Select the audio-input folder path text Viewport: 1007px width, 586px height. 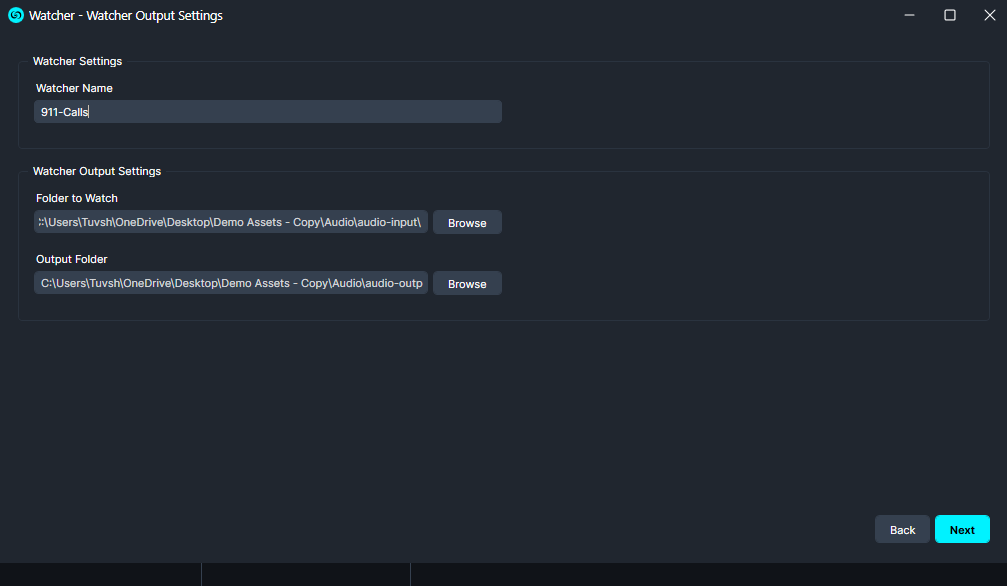(230, 222)
